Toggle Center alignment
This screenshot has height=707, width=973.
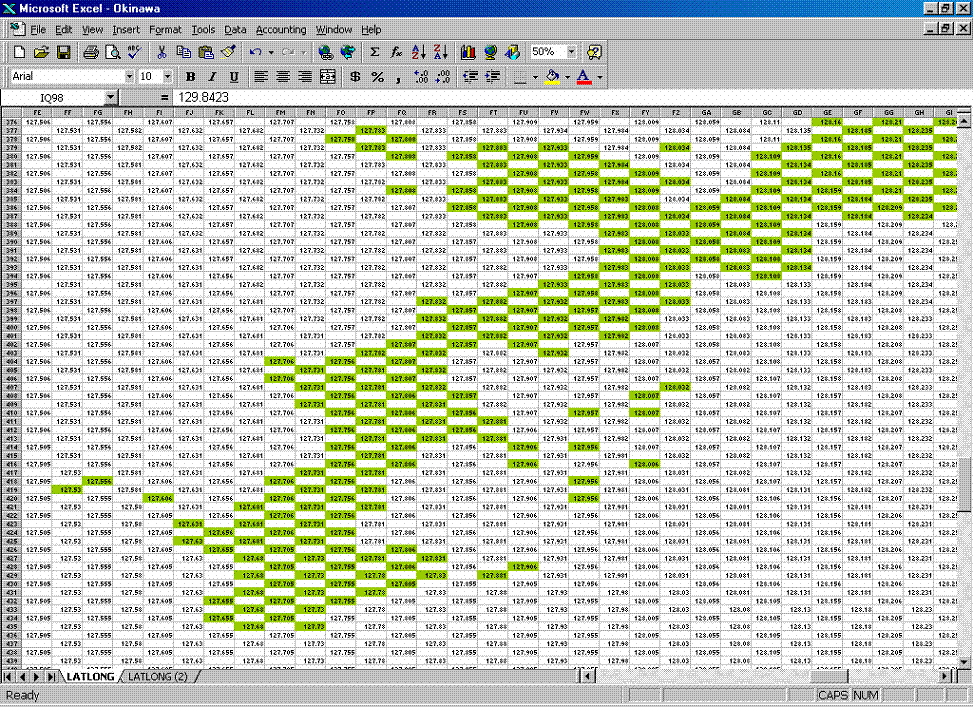click(284, 76)
